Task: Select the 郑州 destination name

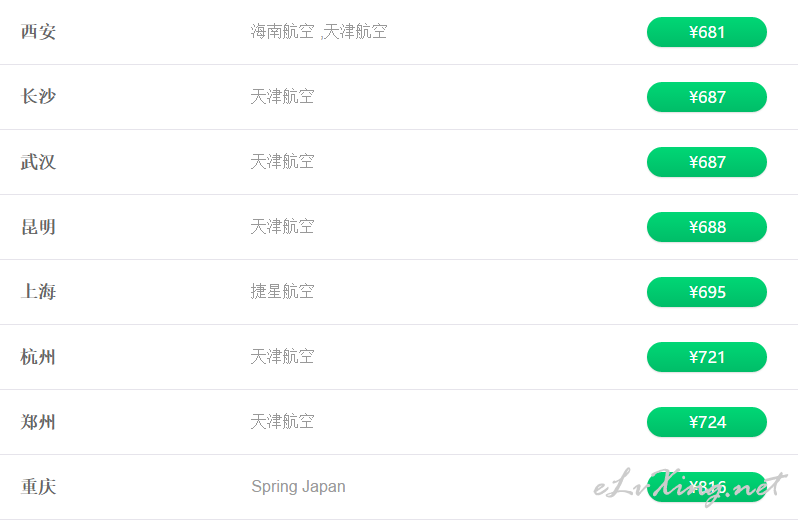Action: click(x=38, y=422)
